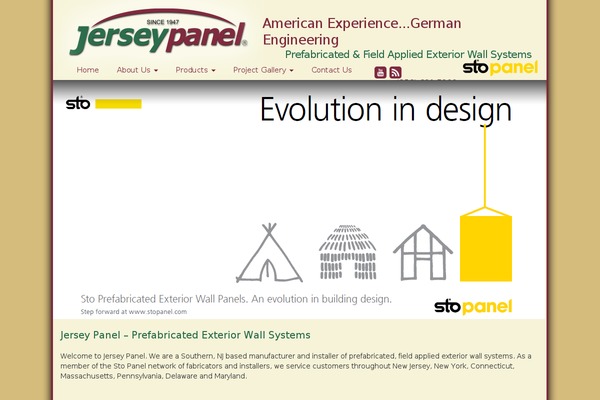This screenshot has width=600, height=400.
Task: Click heading 'Jersey Panel – Prefabricated Exterior Wall Systems'
Action: 185,335
